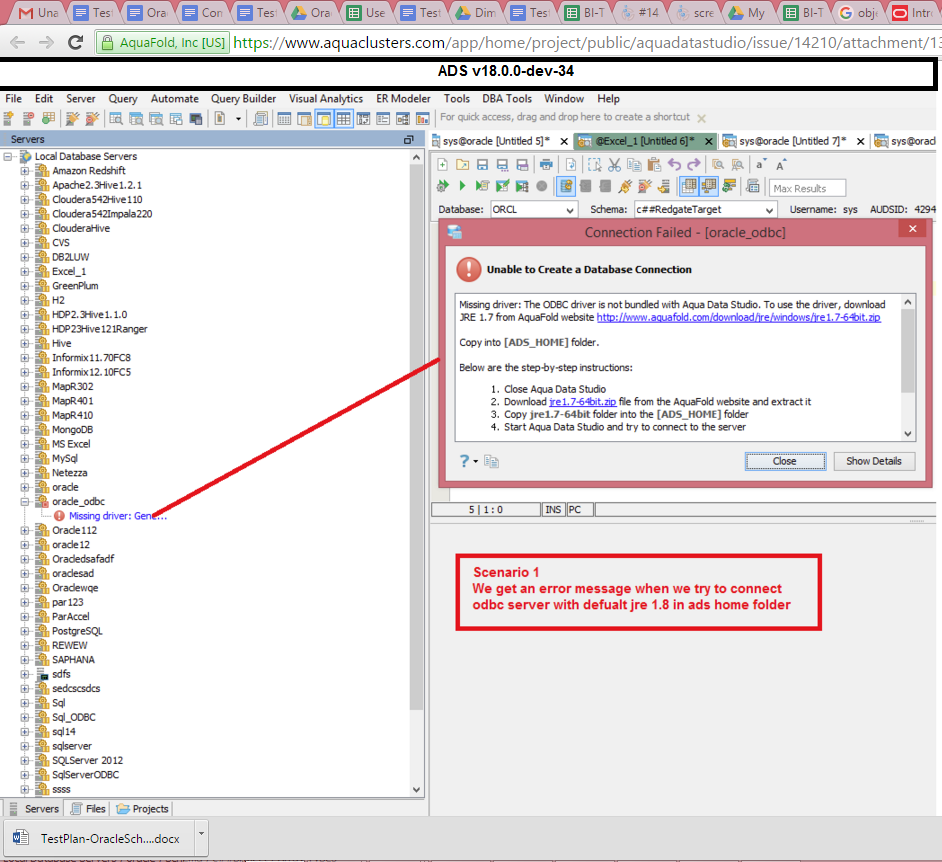The image size is (942, 862).
Task: Open the Schema c##RedgateTarget dropdown
Action: 768,210
